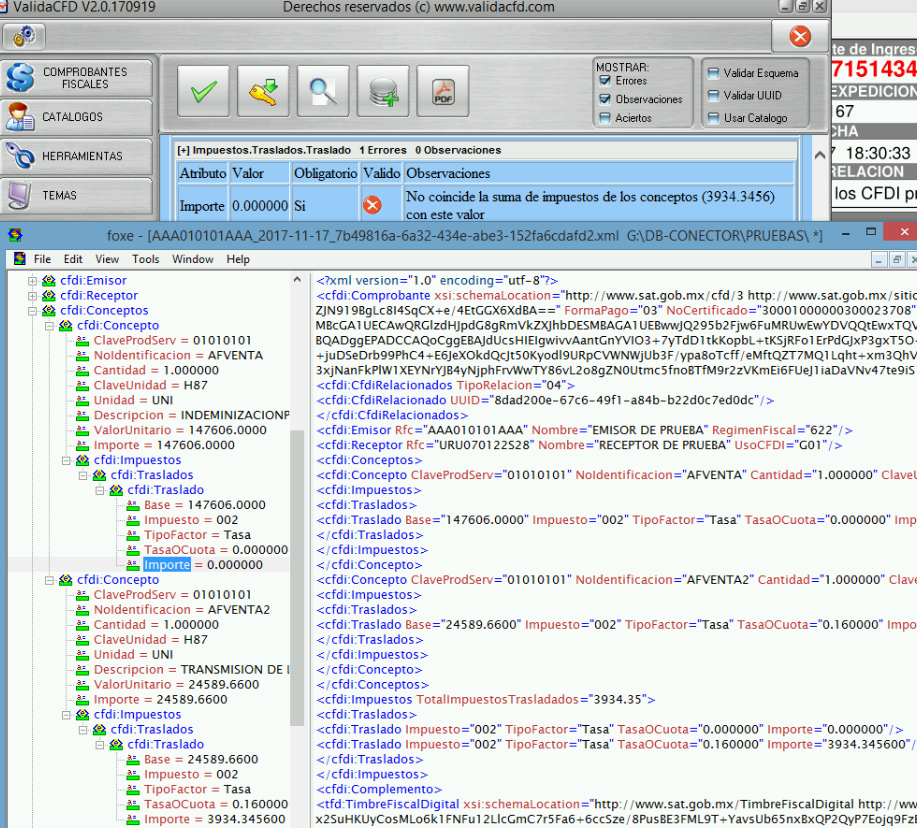Click XML line with TotalImpuestosTrasladados="3934.35"
The image size is (917, 828).
tap(485, 699)
